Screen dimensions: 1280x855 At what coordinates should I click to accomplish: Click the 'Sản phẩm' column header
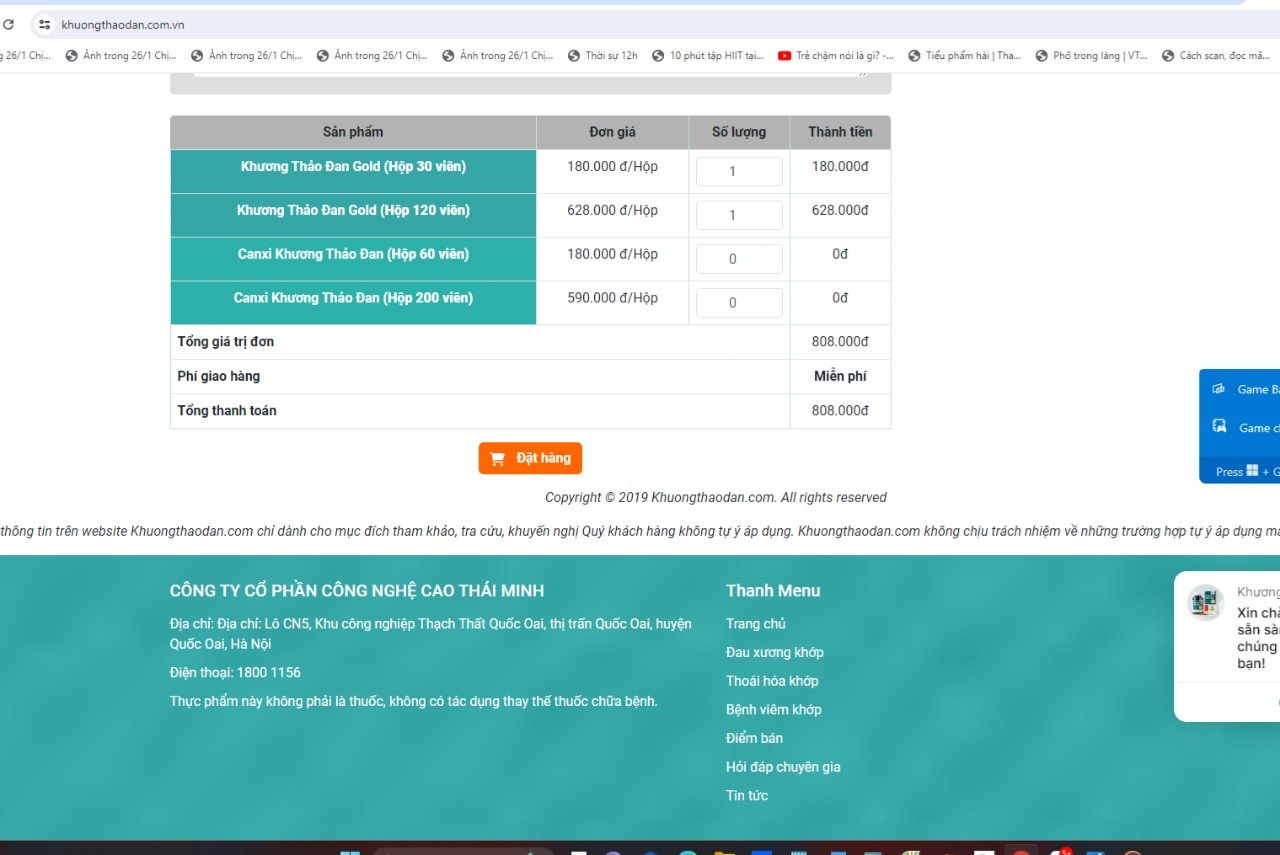353,132
